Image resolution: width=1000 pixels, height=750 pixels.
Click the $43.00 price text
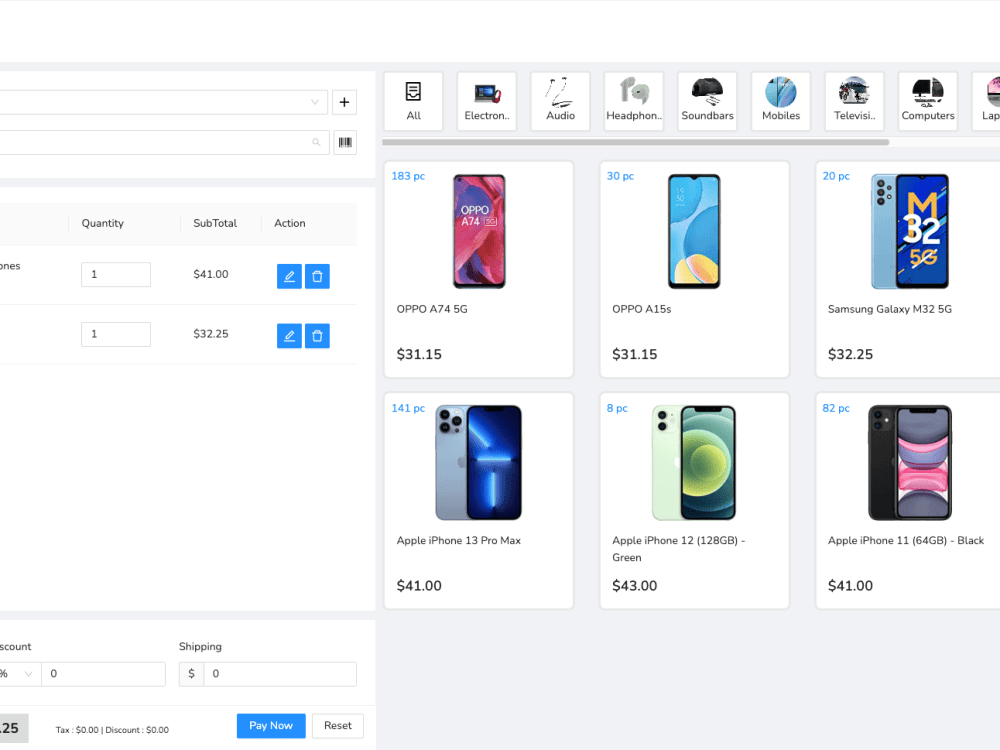tap(635, 585)
